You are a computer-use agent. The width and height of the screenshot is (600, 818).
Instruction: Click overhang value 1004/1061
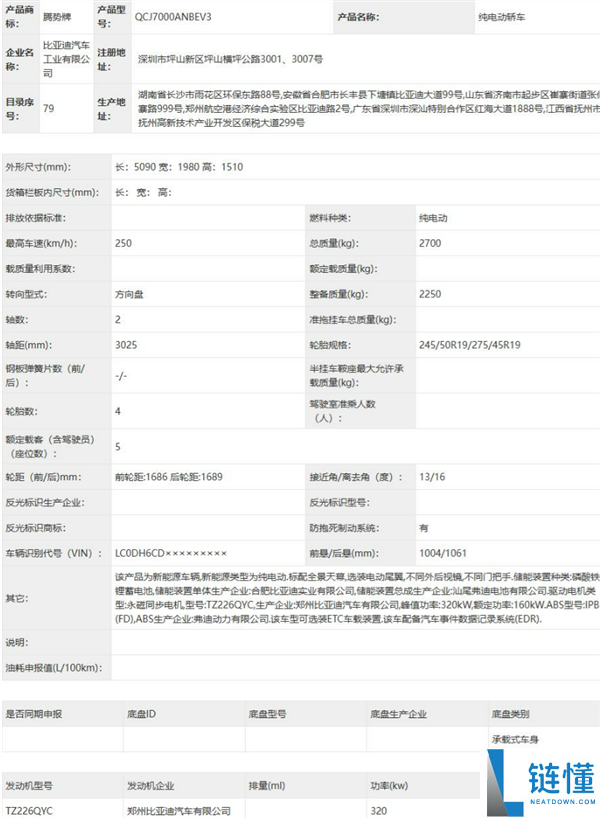[443, 553]
